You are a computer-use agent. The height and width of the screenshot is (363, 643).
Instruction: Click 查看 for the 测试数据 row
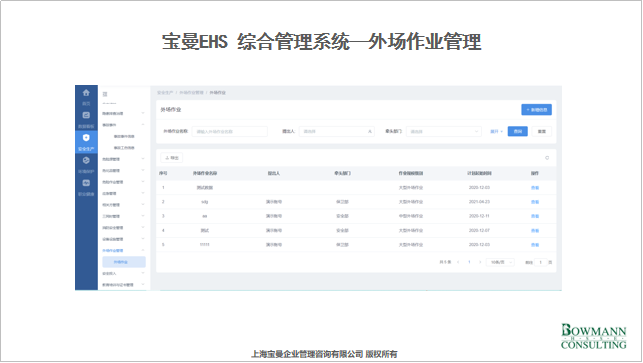point(535,188)
